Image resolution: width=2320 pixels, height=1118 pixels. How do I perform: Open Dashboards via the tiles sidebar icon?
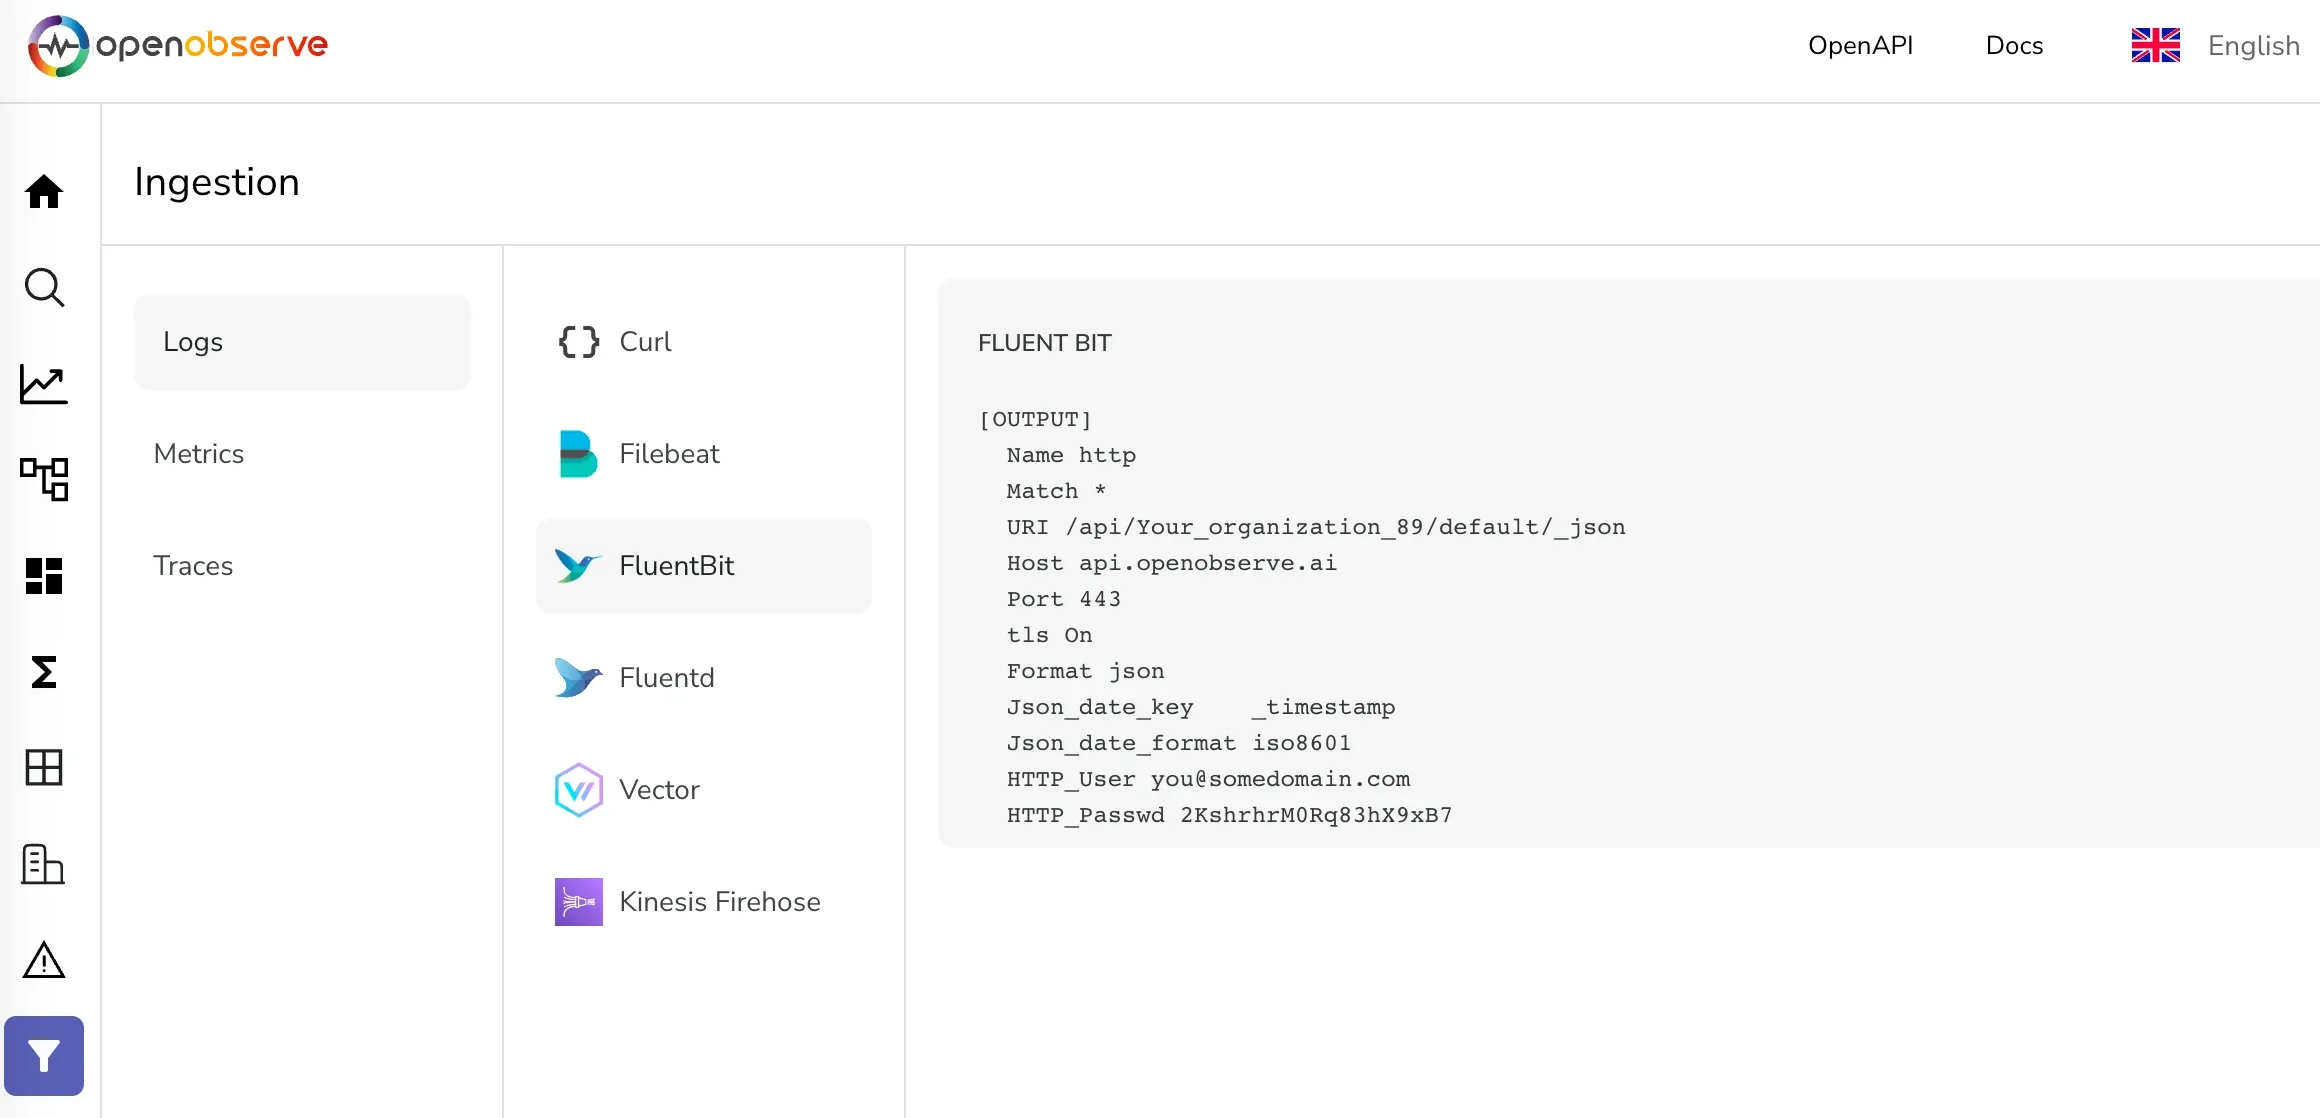[44, 575]
